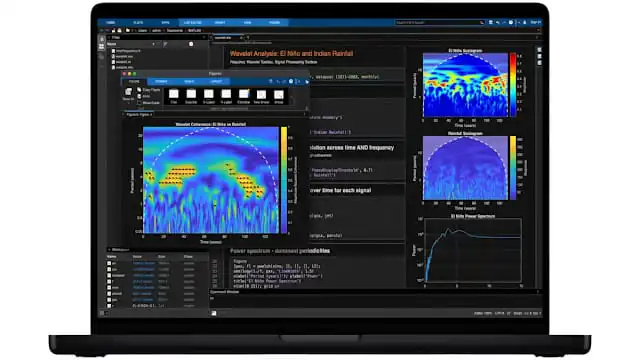Switch to the HOME tab

click(111, 22)
